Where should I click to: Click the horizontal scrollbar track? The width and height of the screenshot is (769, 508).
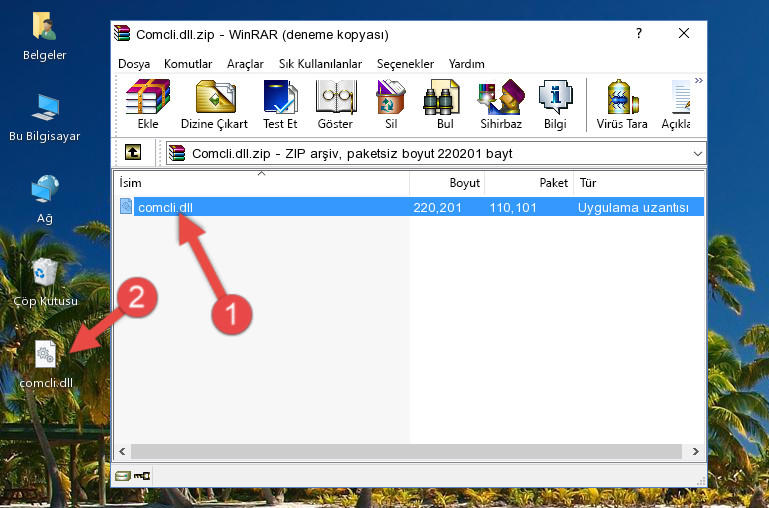click(406, 451)
